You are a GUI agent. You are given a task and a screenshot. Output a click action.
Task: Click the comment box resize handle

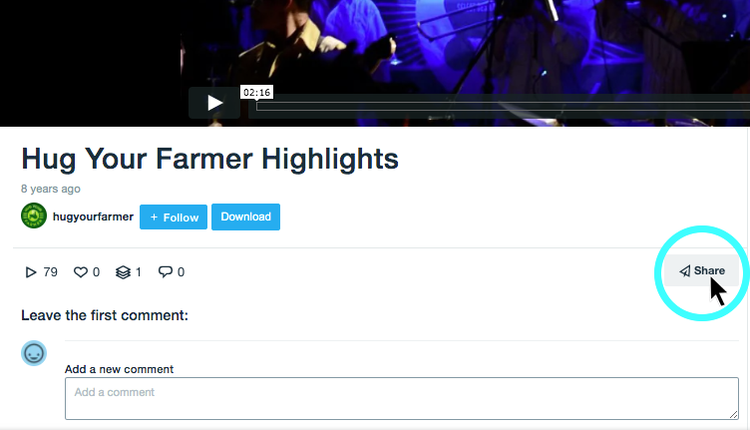734,415
